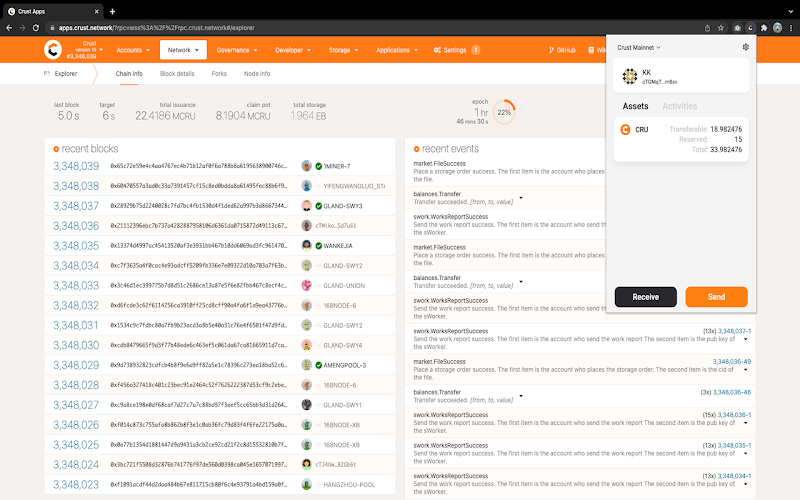Open the Settings menu item
The height and width of the screenshot is (500, 800).
click(x=457, y=50)
